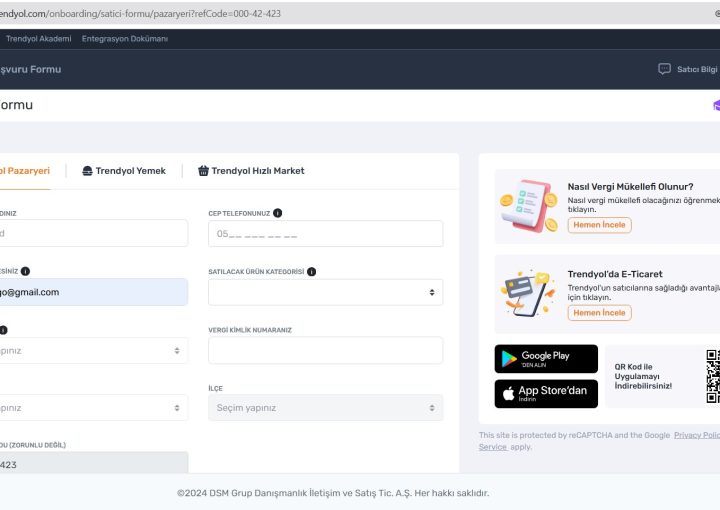The width and height of the screenshot is (720, 510).
Task: Open Trendyol Akademi menu link
Action: [39, 39]
